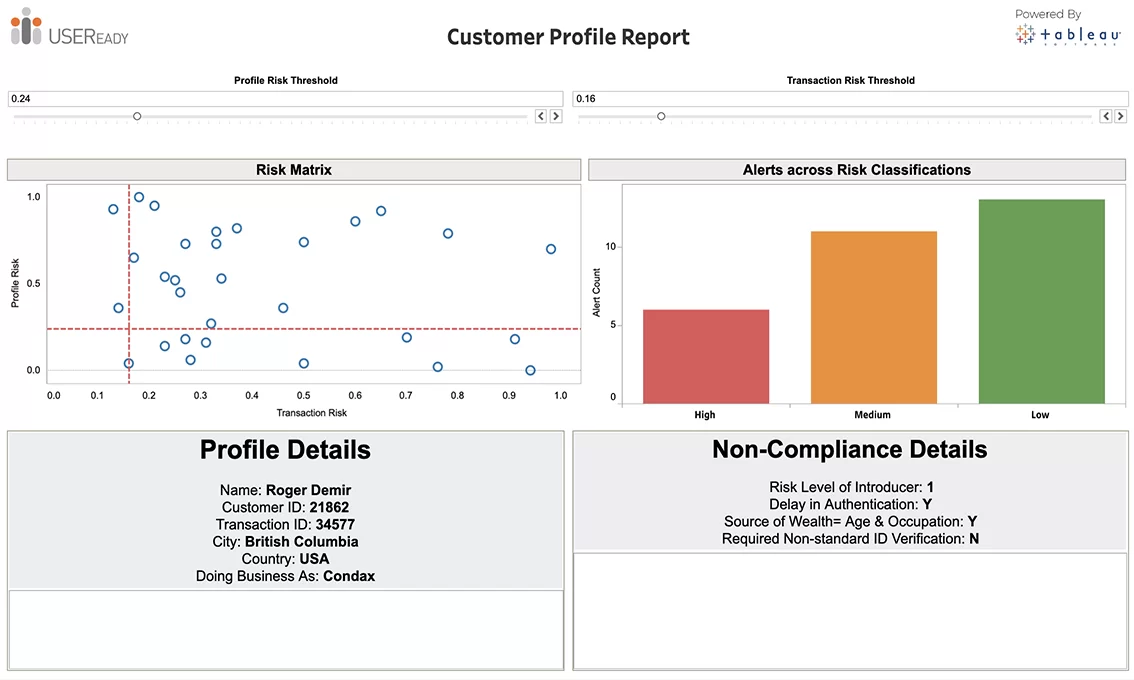Click the Transaction Risk Threshold slider handle
Image resolution: width=1134 pixels, height=680 pixels.
[661, 116]
